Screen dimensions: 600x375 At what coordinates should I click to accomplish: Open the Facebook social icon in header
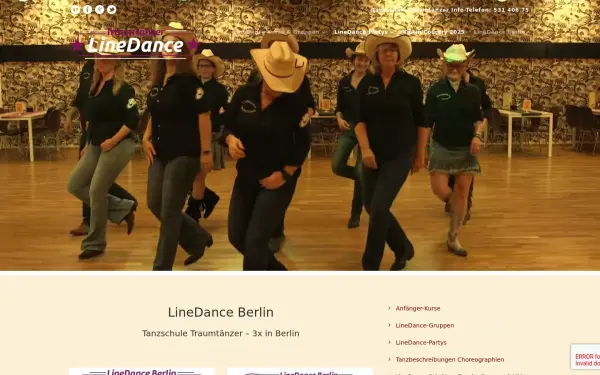click(x=88, y=10)
